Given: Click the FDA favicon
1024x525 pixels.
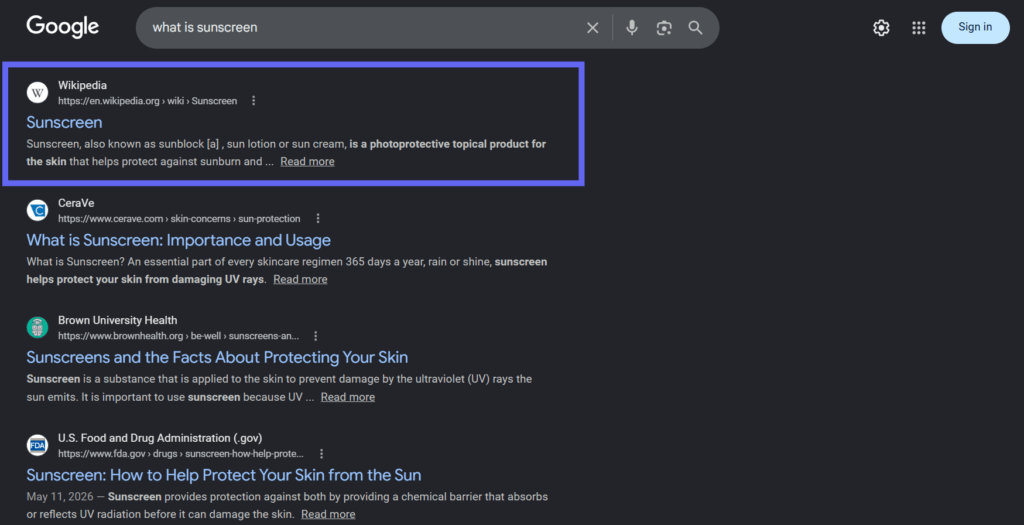Looking at the screenshot, I should (37, 445).
